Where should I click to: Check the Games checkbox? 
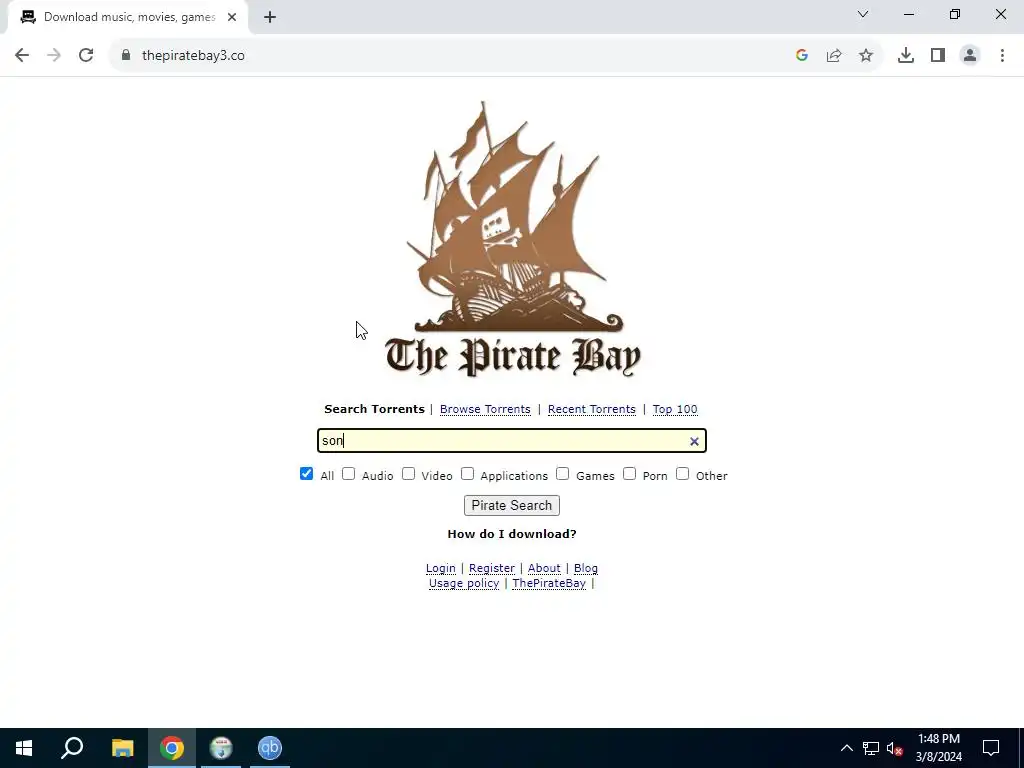562,473
